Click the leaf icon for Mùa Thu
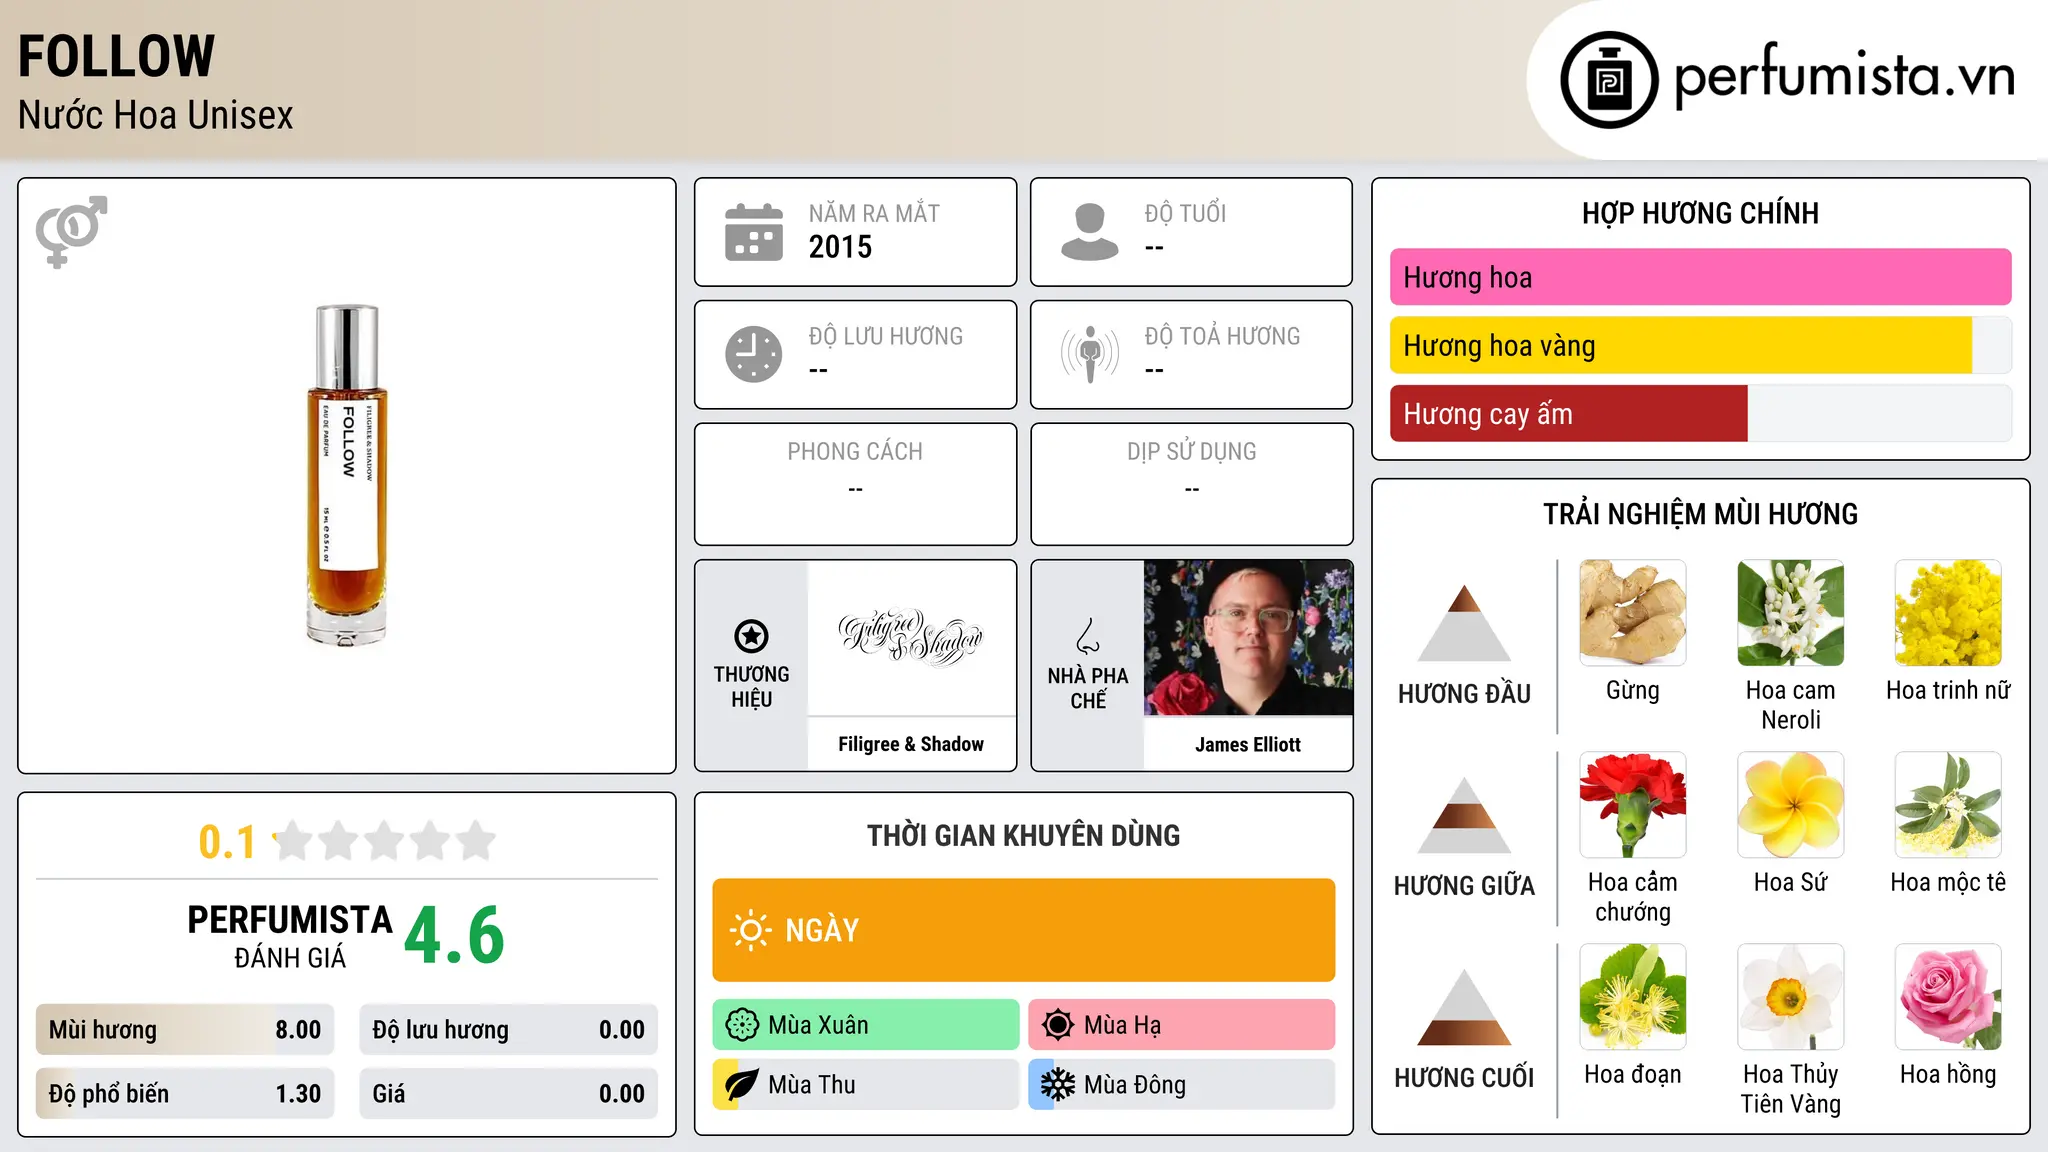This screenshot has height=1152, width=2048. click(x=742, y=1085)
